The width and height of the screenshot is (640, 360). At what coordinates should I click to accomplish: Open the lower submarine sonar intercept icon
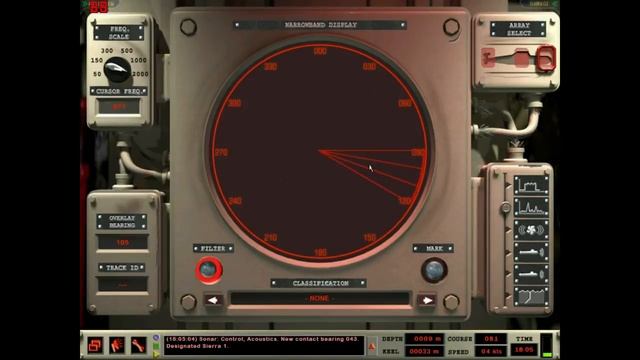point(531,274)
